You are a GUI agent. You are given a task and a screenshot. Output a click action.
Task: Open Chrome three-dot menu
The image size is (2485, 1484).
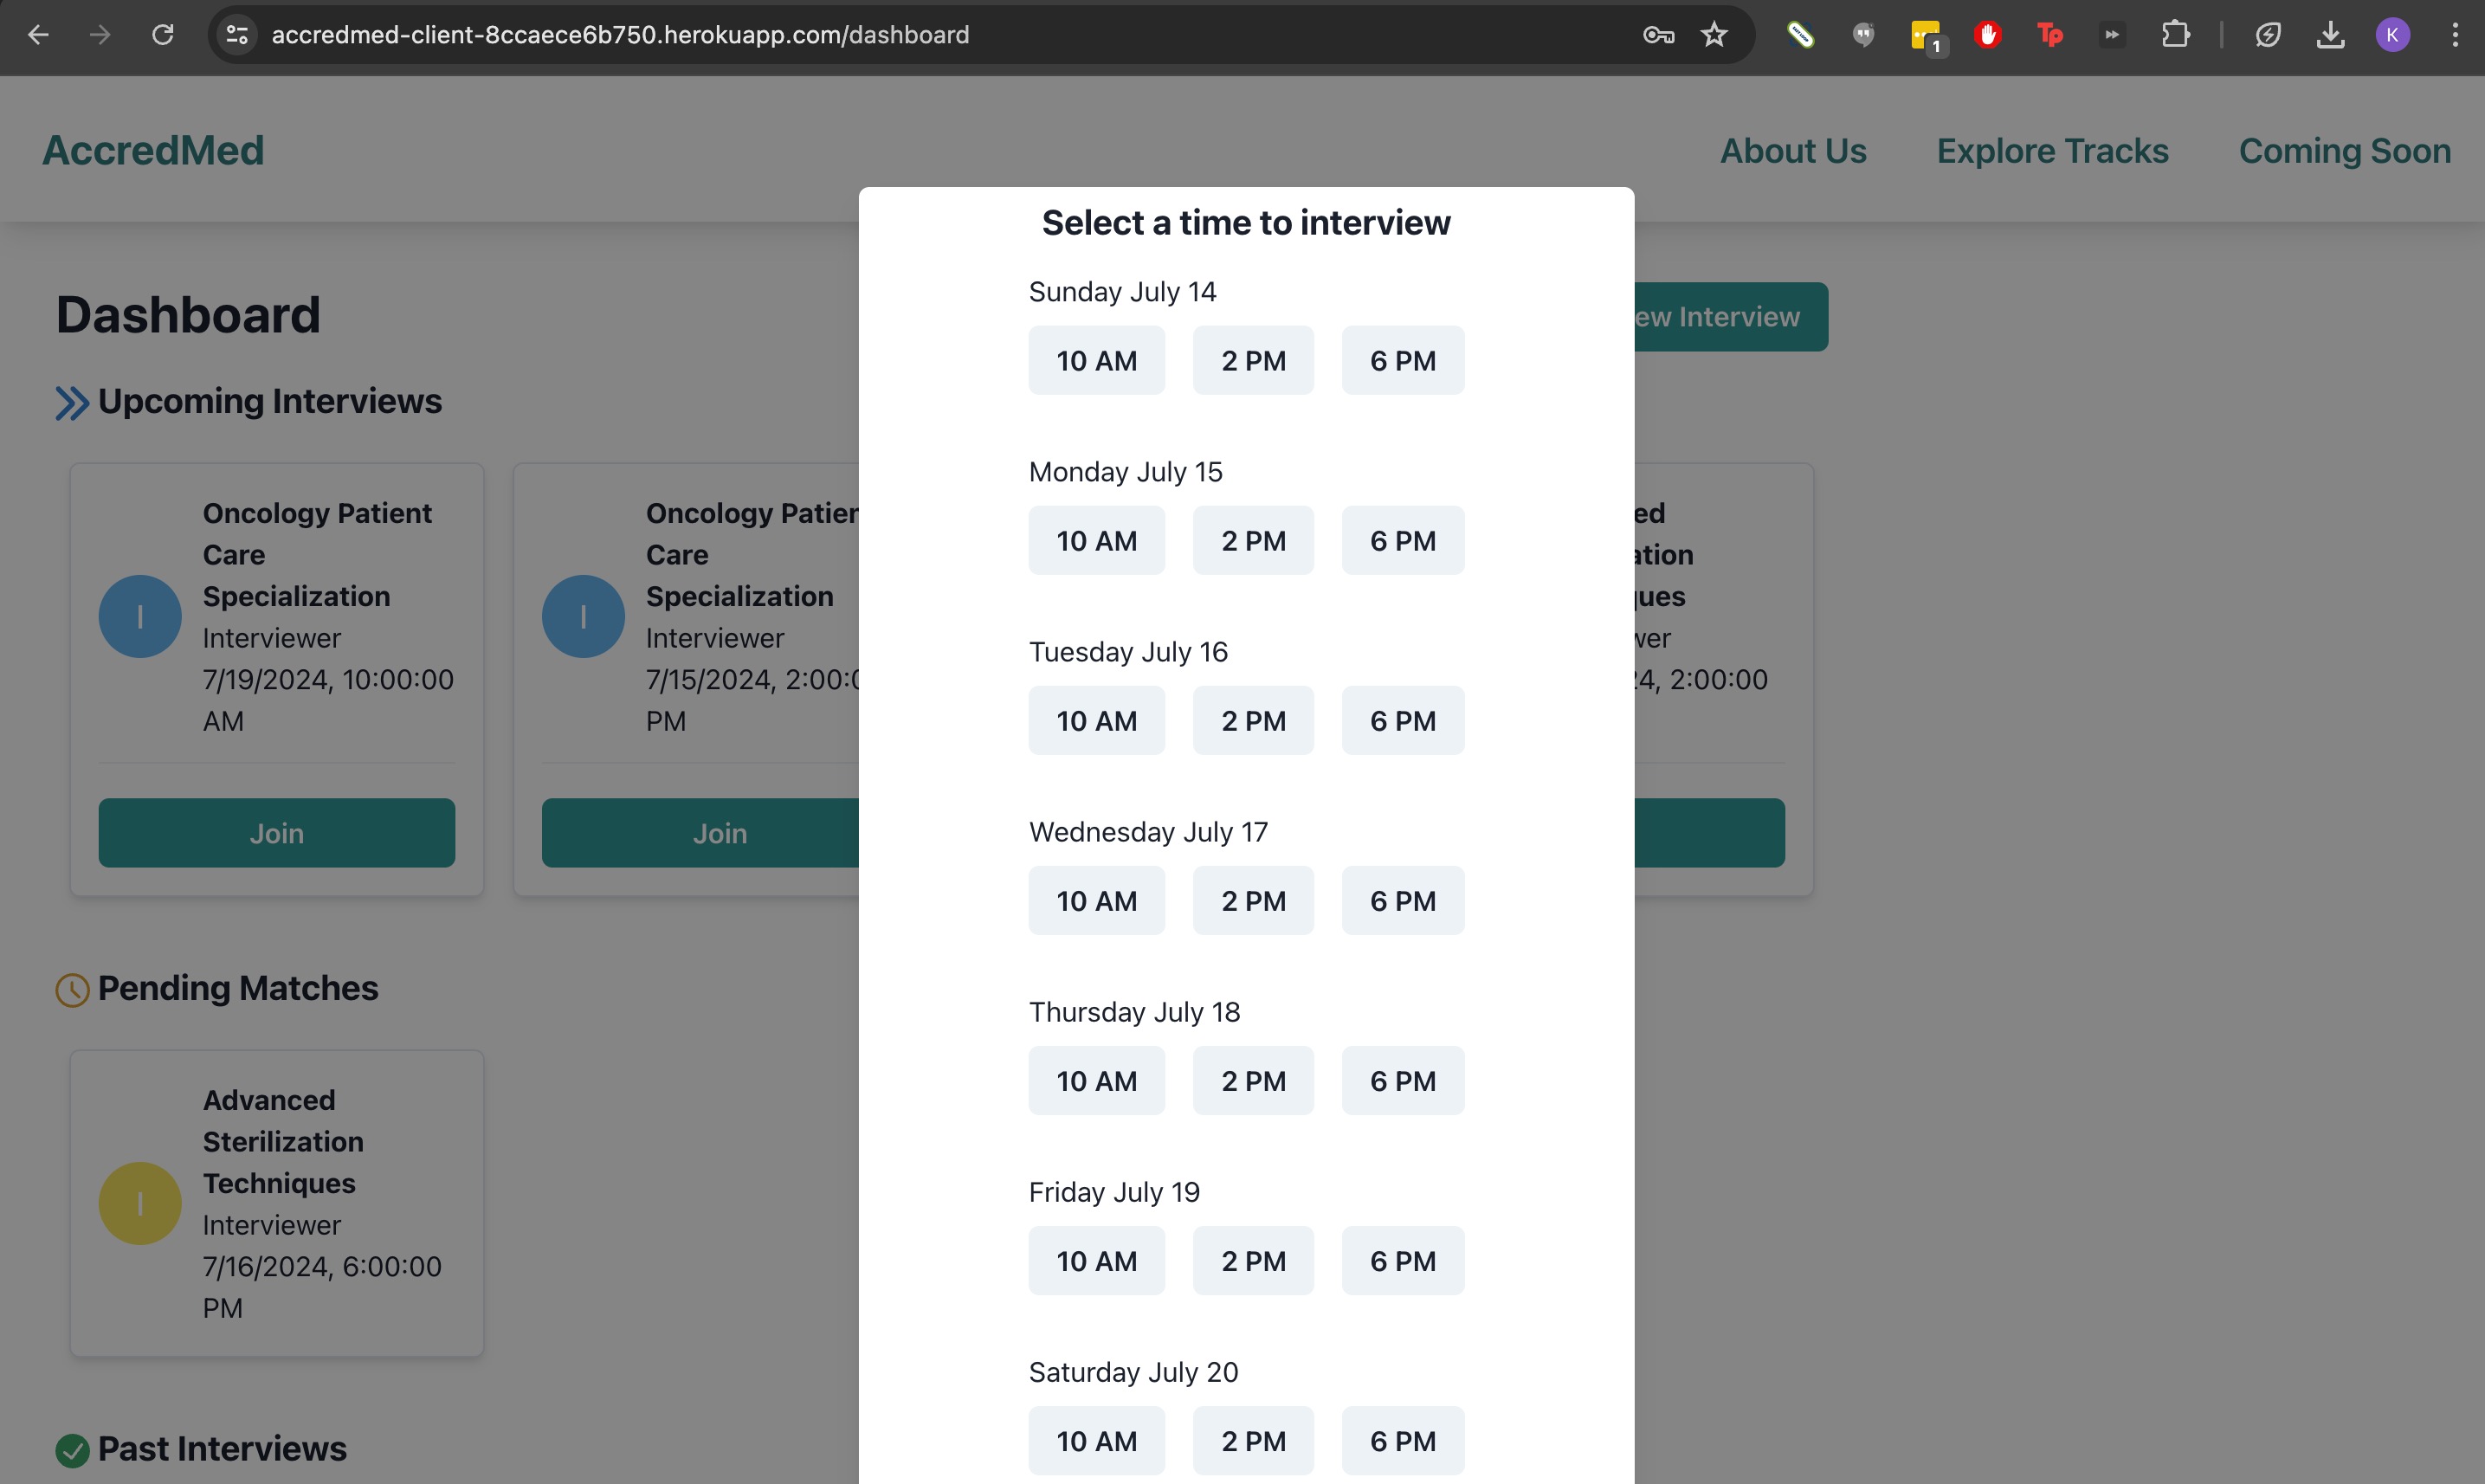(2454, 35)
